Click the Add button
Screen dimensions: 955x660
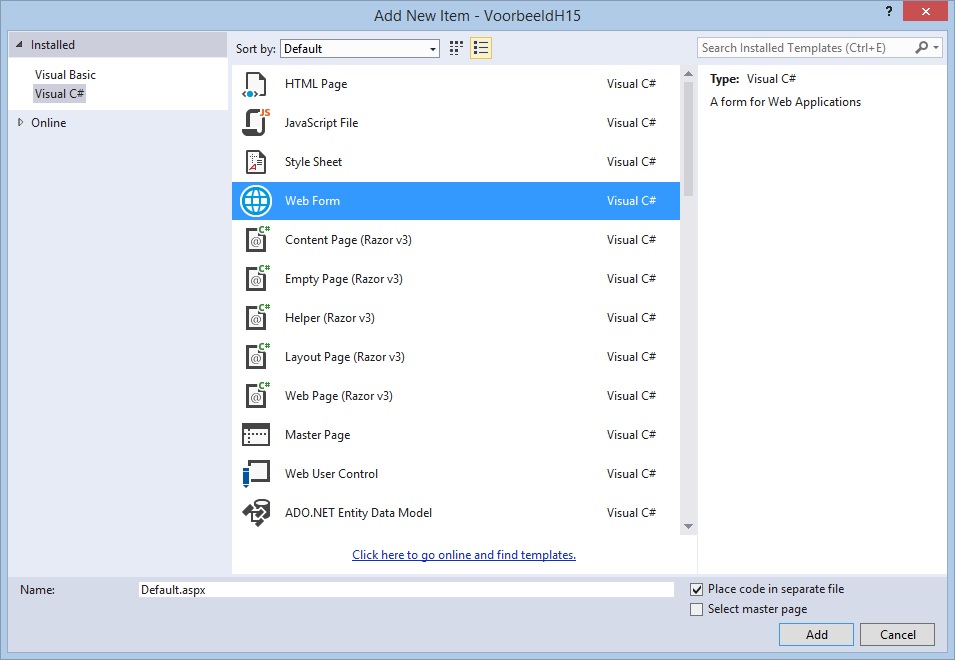coord(816,634)
